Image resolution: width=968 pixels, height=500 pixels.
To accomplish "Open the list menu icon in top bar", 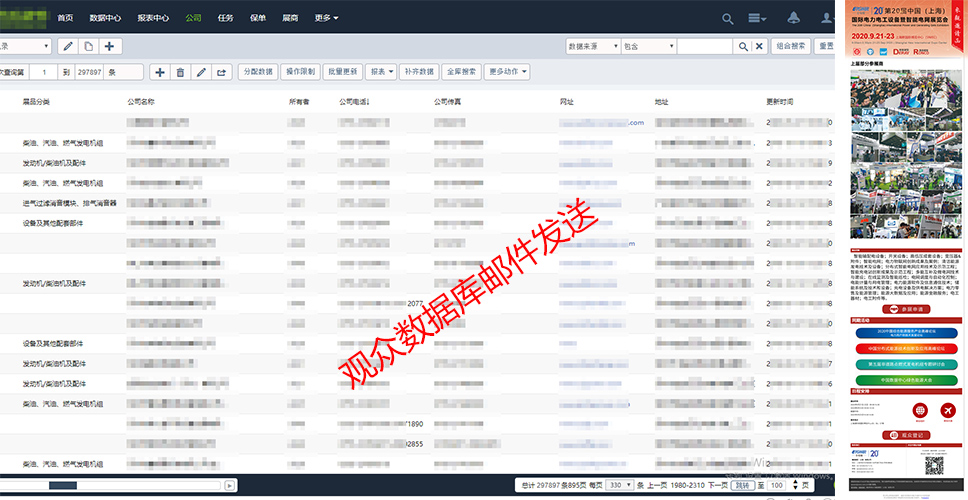I will (x=757, y=19).
